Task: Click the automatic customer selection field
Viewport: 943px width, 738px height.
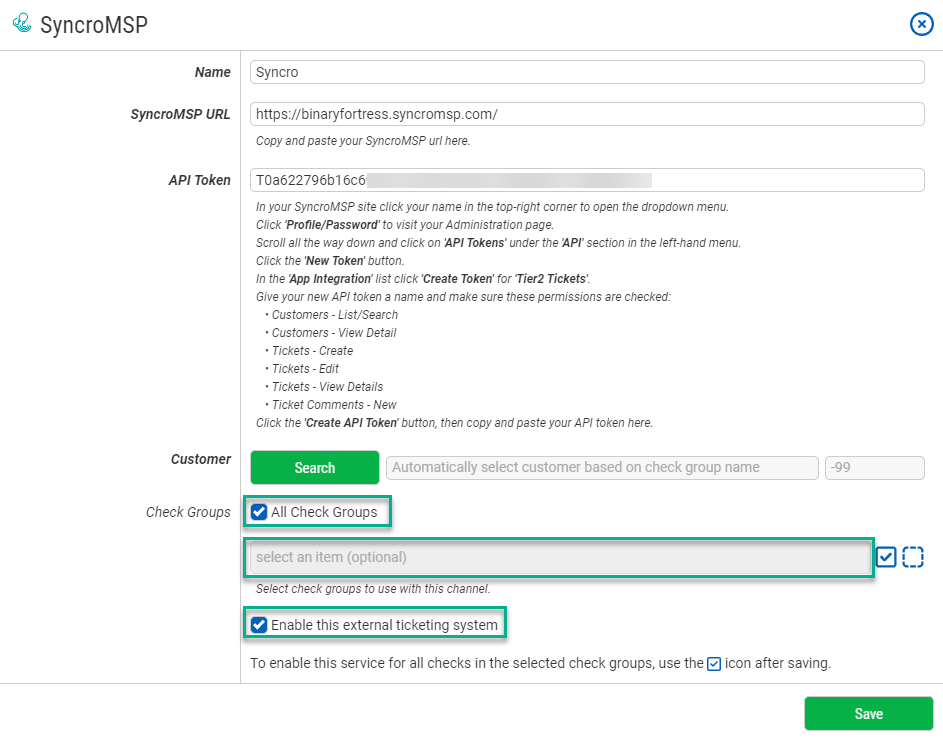Action: coord(601,467)
